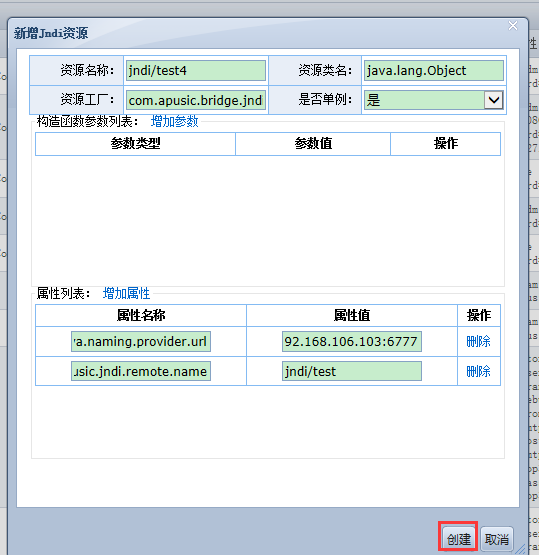Click the 参数值 column header

pyautogui.click(x=313, y=144)
